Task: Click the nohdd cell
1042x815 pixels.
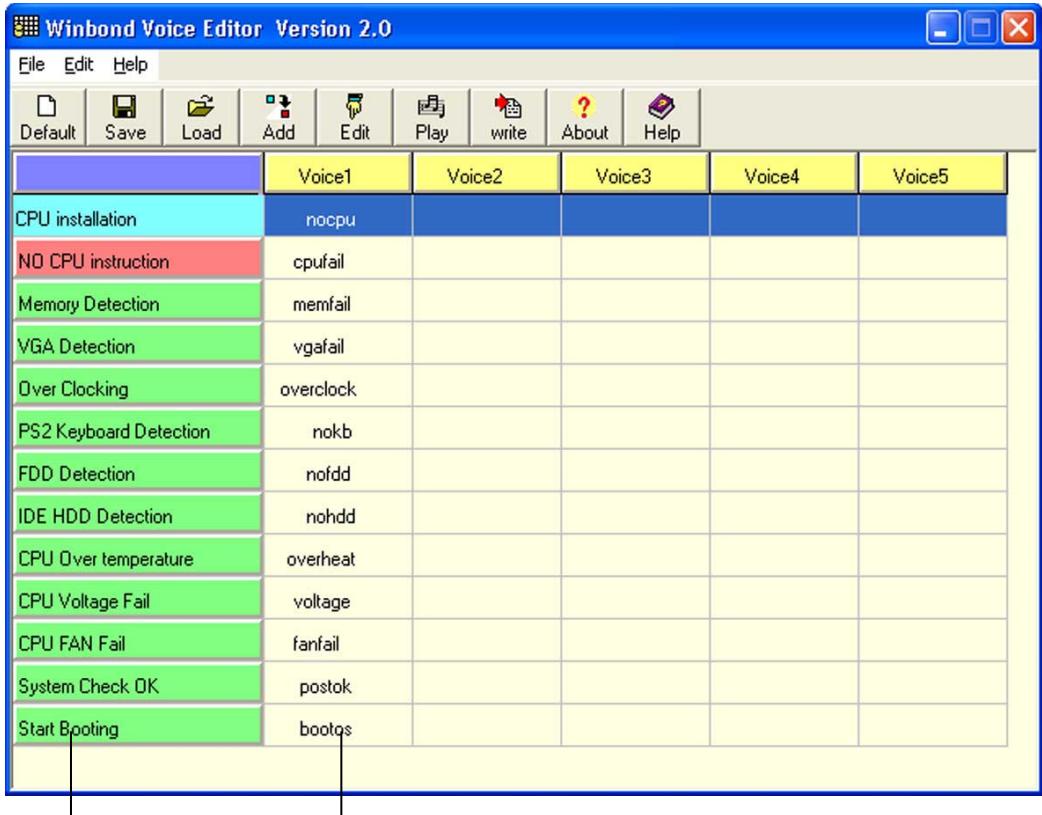Action: [338, 515]
